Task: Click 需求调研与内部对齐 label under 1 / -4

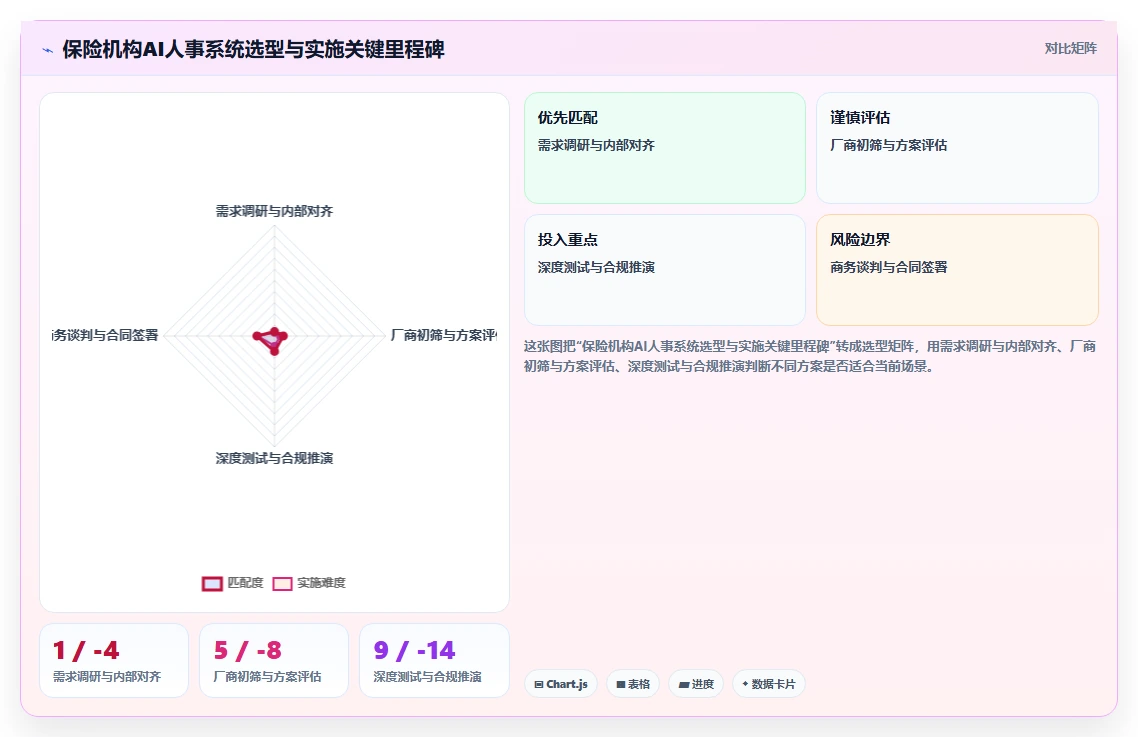Action: pyautogui.click(x=107, y=677)
